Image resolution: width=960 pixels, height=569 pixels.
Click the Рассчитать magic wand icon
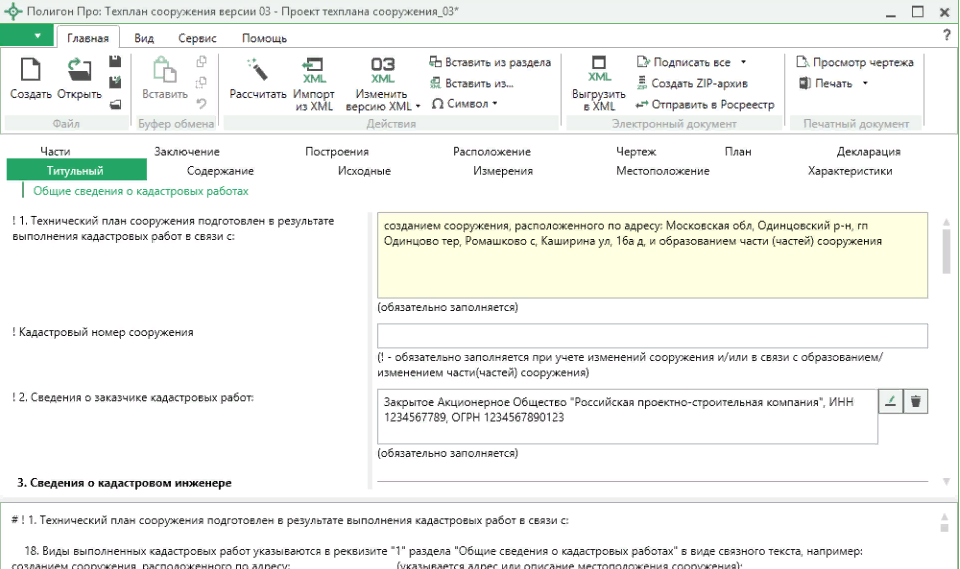258,70
